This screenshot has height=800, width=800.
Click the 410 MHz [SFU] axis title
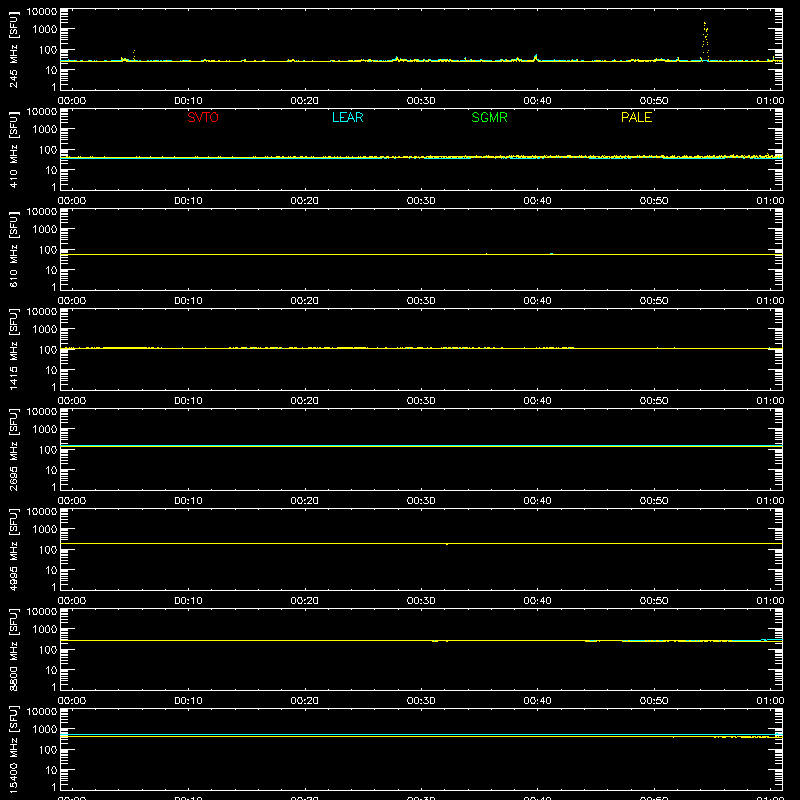[14, 149]
